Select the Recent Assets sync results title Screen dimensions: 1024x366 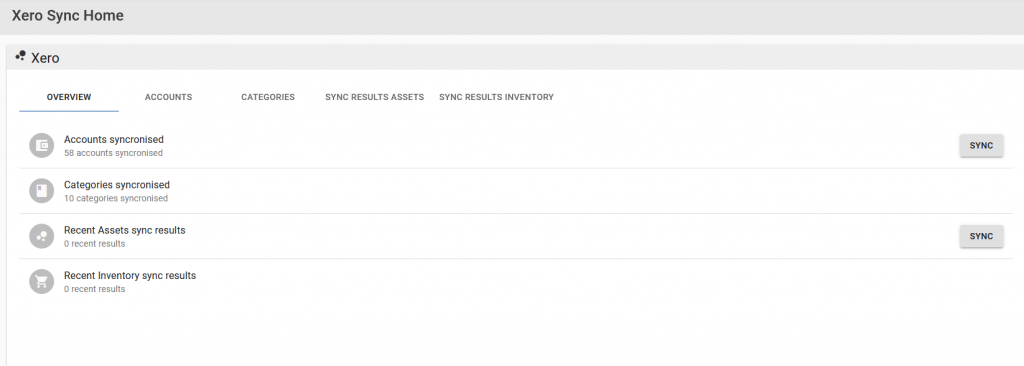(x=125, y=230)
